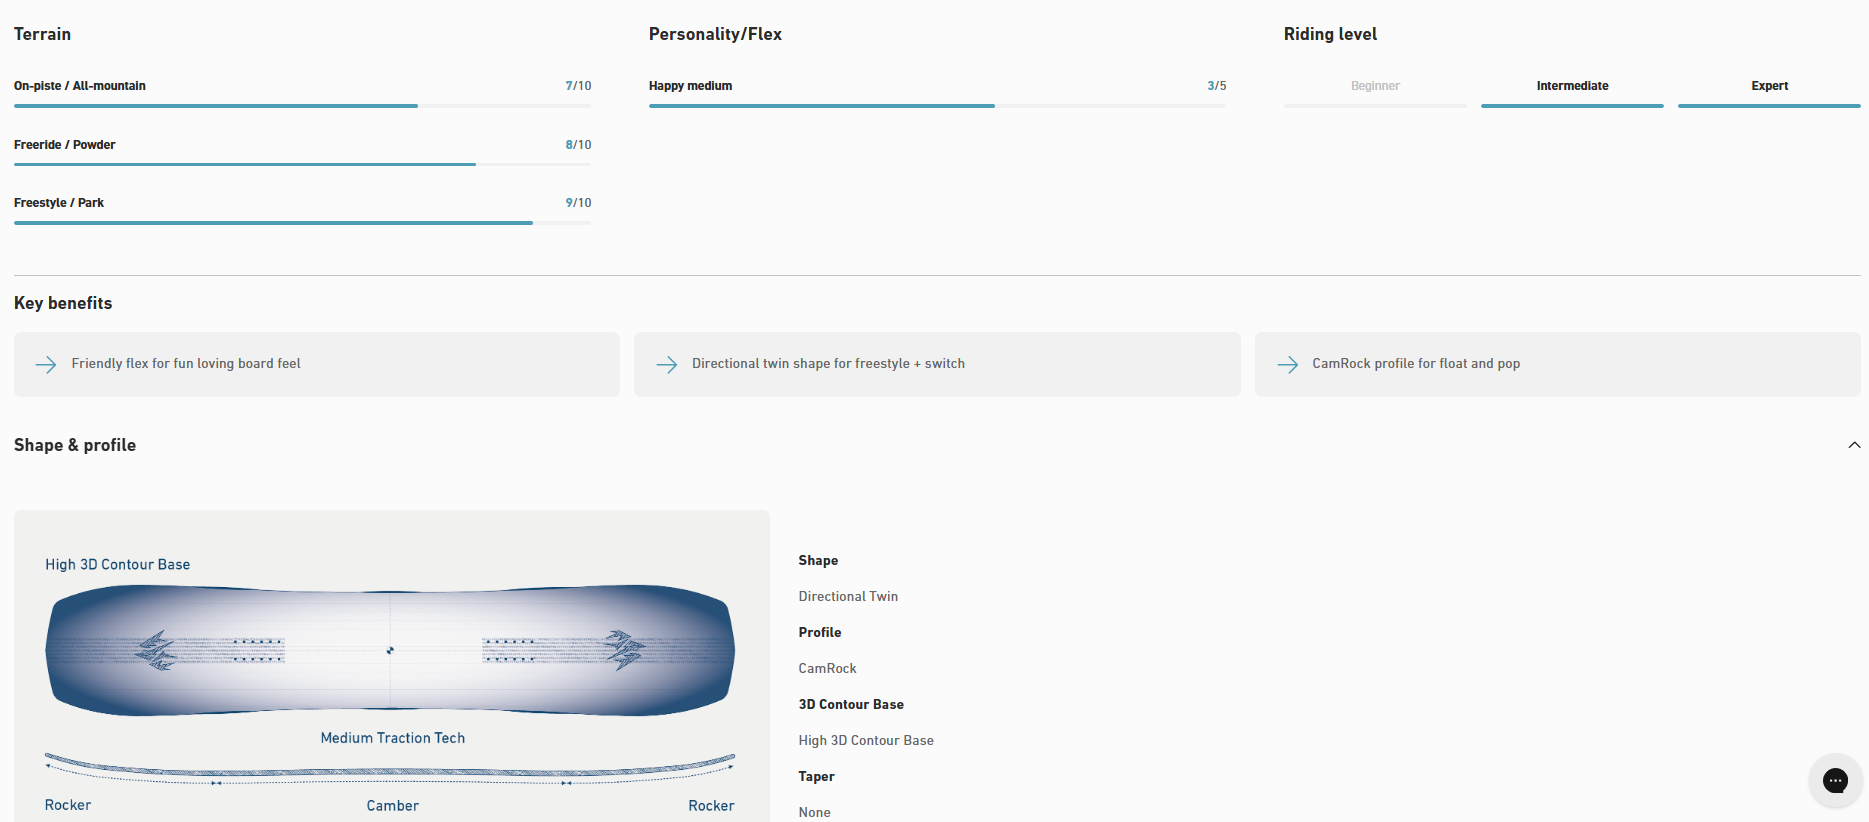The width and height of the screenshot is (1869, 822).
Task: Select the Beginner riding level
Action: (x=1375, y=86)
